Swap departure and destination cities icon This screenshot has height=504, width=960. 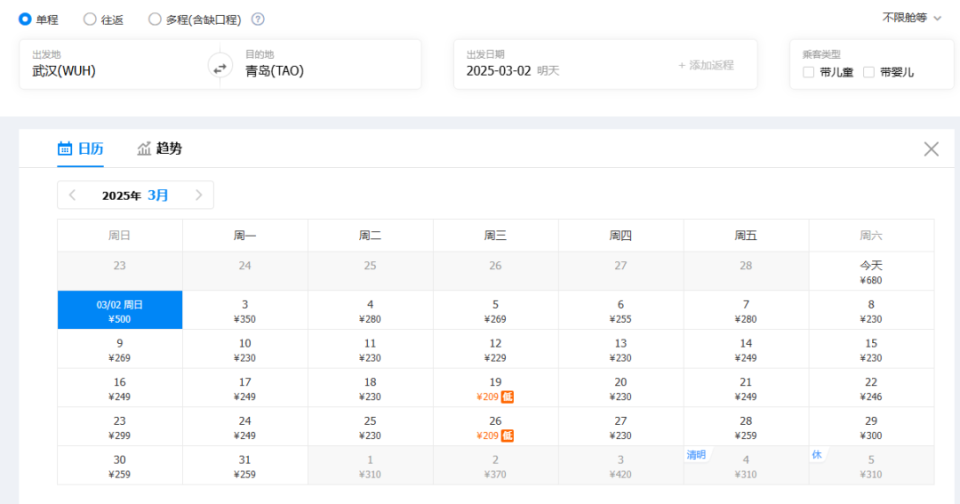tap(220, 66)
